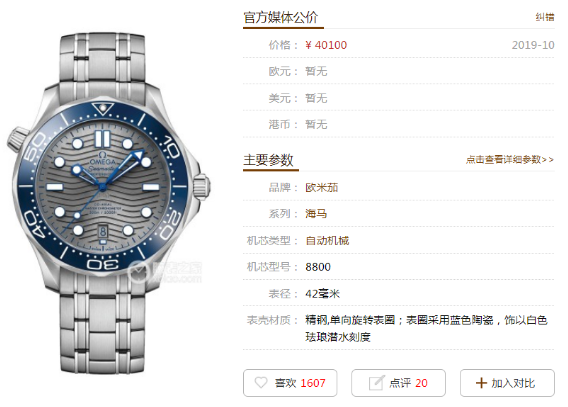Click the 8800 movement model value
The image size is (568, 407).
(x=318, y=267)
